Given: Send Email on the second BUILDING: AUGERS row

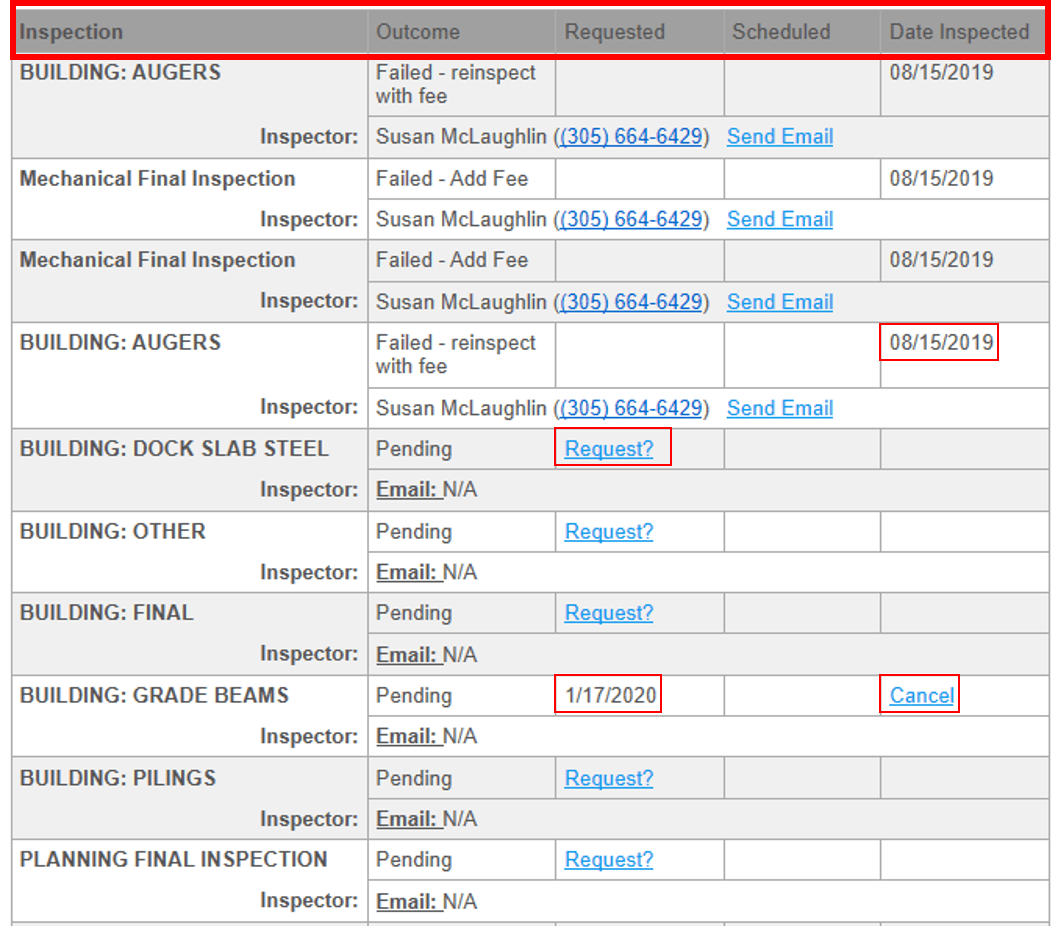Looking at the screenshot, I should pyautogui.click(x=779, y=407).
